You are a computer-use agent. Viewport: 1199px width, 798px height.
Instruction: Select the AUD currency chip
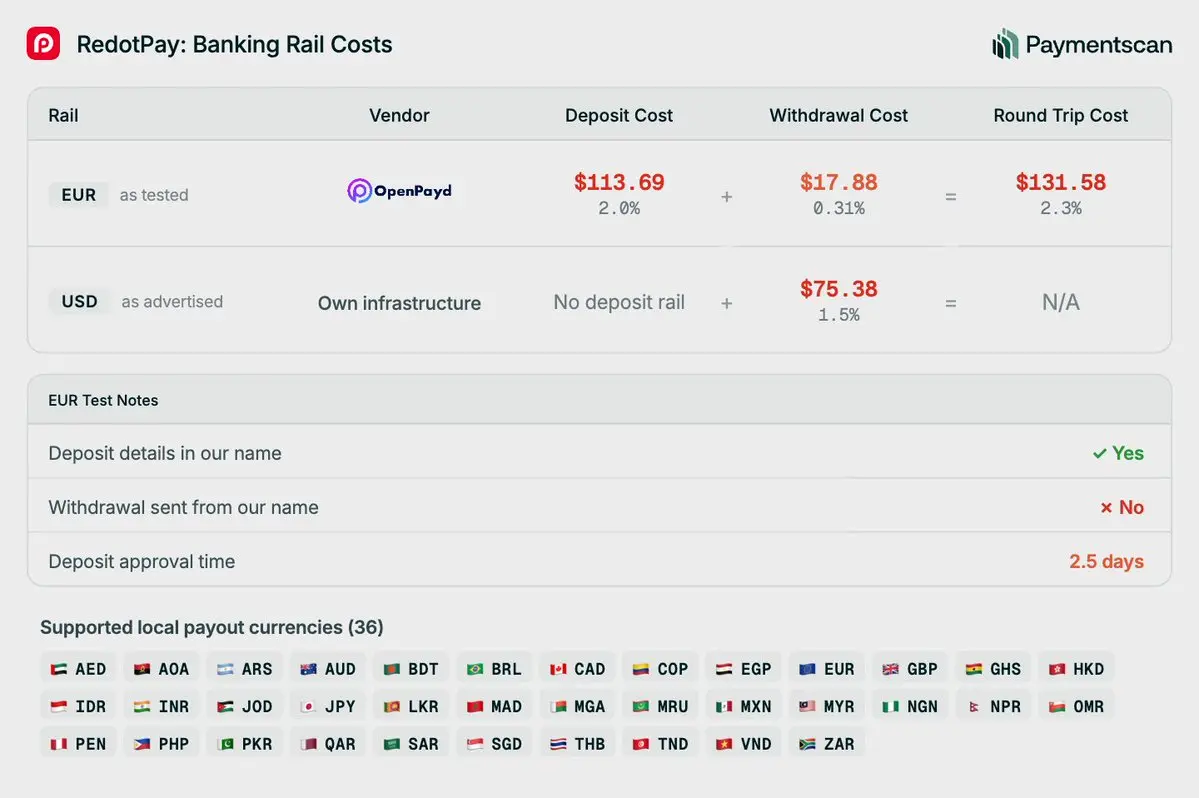328,669
